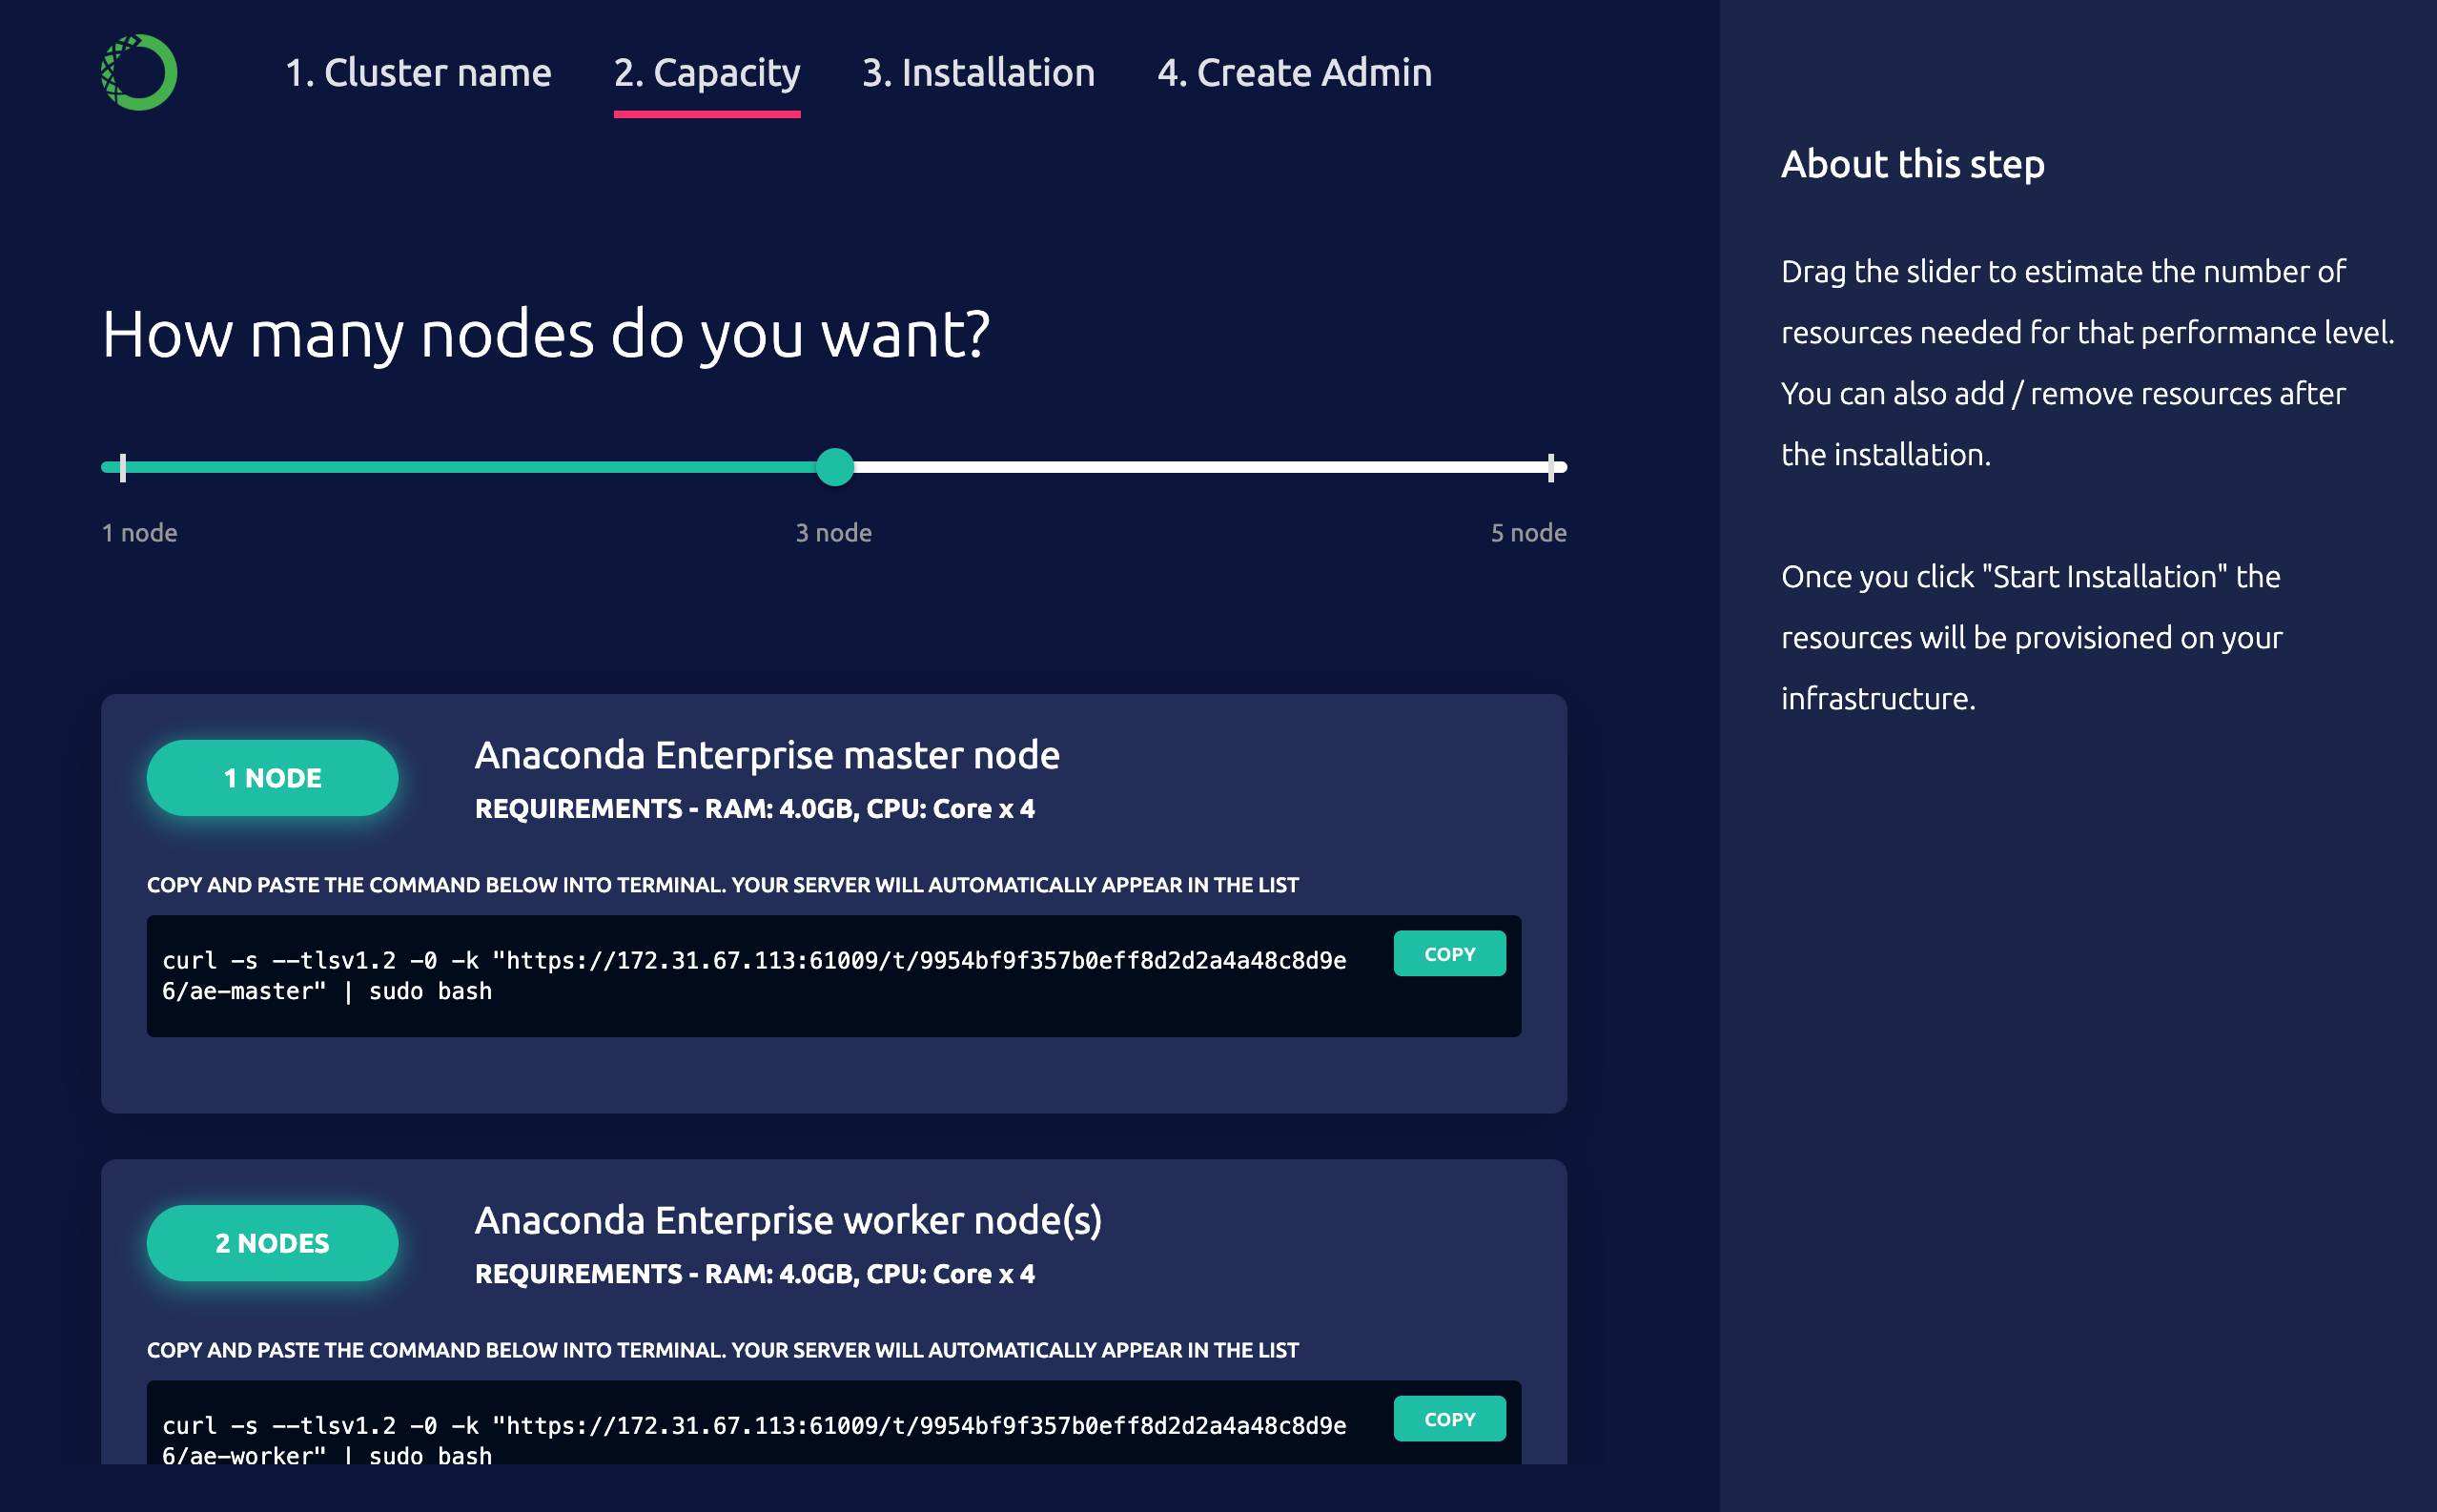Click the Drag the slider help paragraph
This screenshot has height=1512, width=2437.
tap(2088, 363)
